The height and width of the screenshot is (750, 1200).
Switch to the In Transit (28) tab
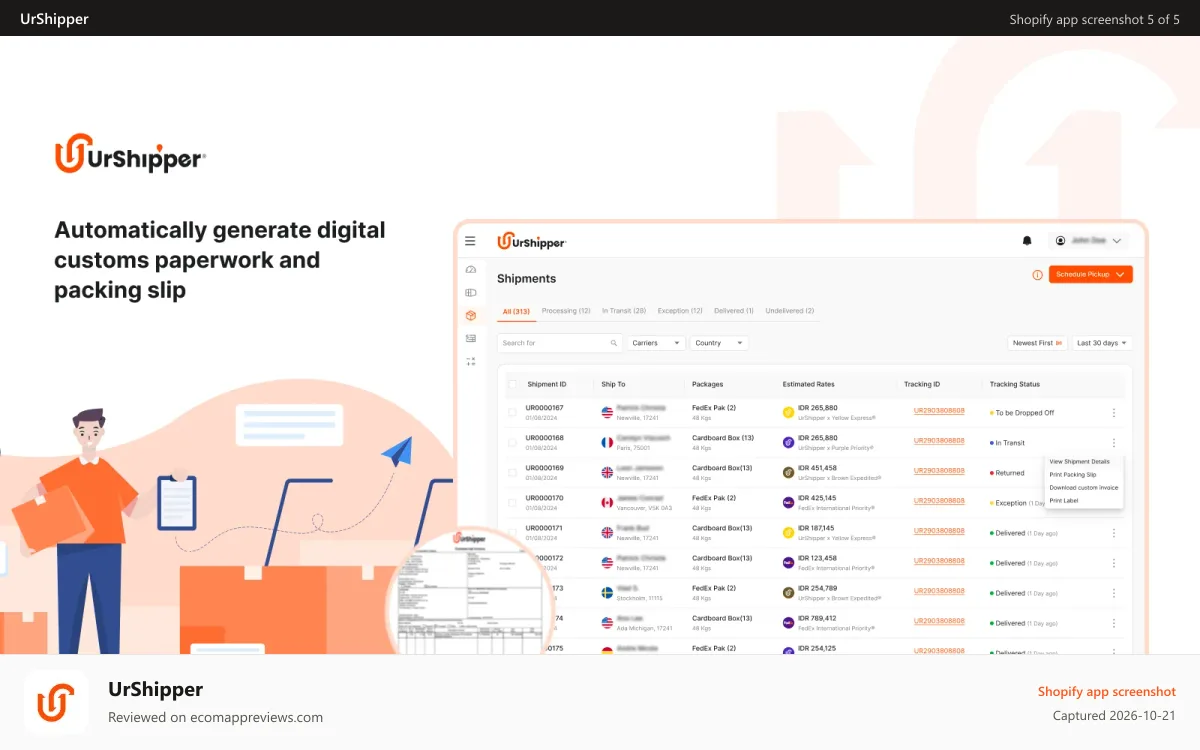point(624,311)
